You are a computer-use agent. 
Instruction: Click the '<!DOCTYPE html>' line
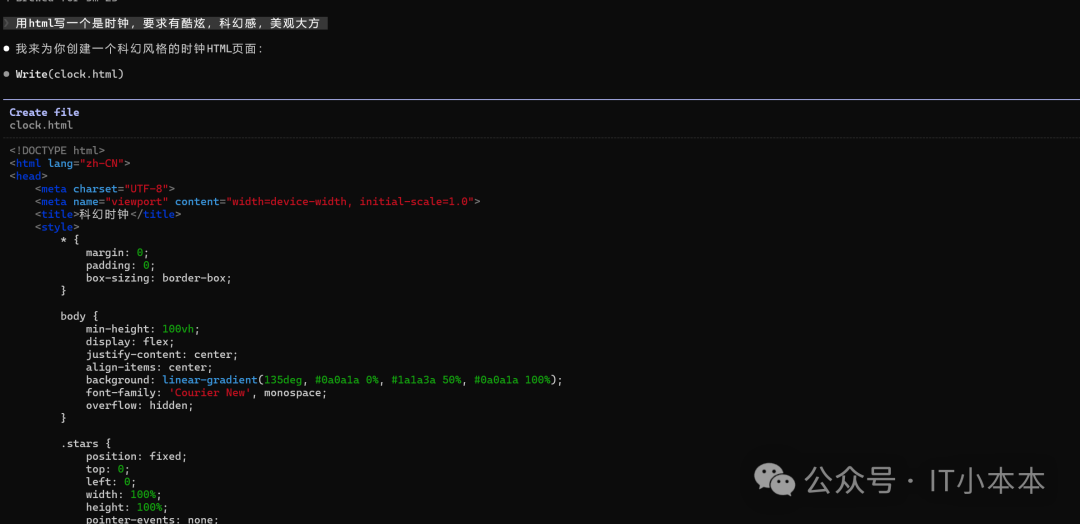click(57, 150)
